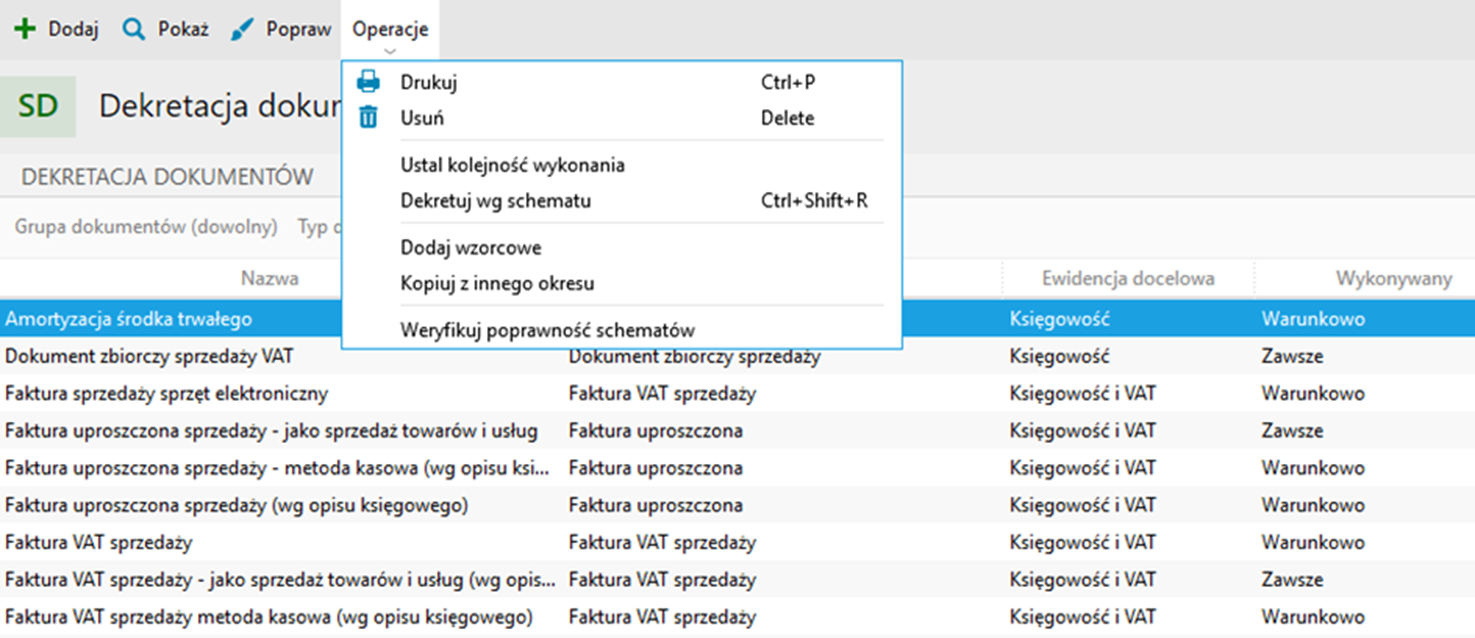Click the green SD module badge
This screenshot has height=638, width=1475.
click(38, 106)
